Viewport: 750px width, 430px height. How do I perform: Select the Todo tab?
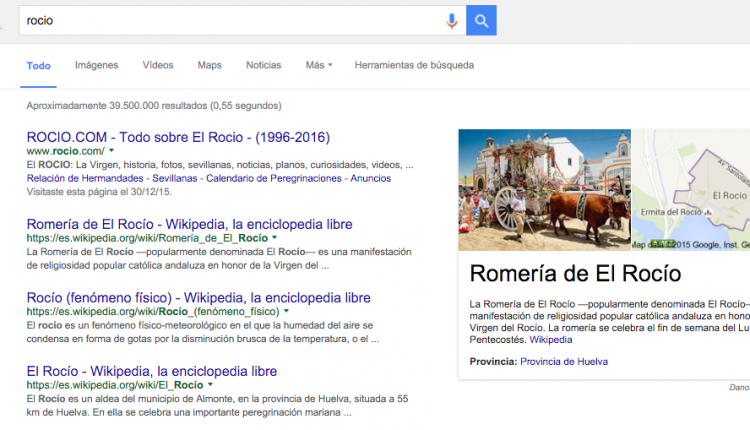coord(38,66)
